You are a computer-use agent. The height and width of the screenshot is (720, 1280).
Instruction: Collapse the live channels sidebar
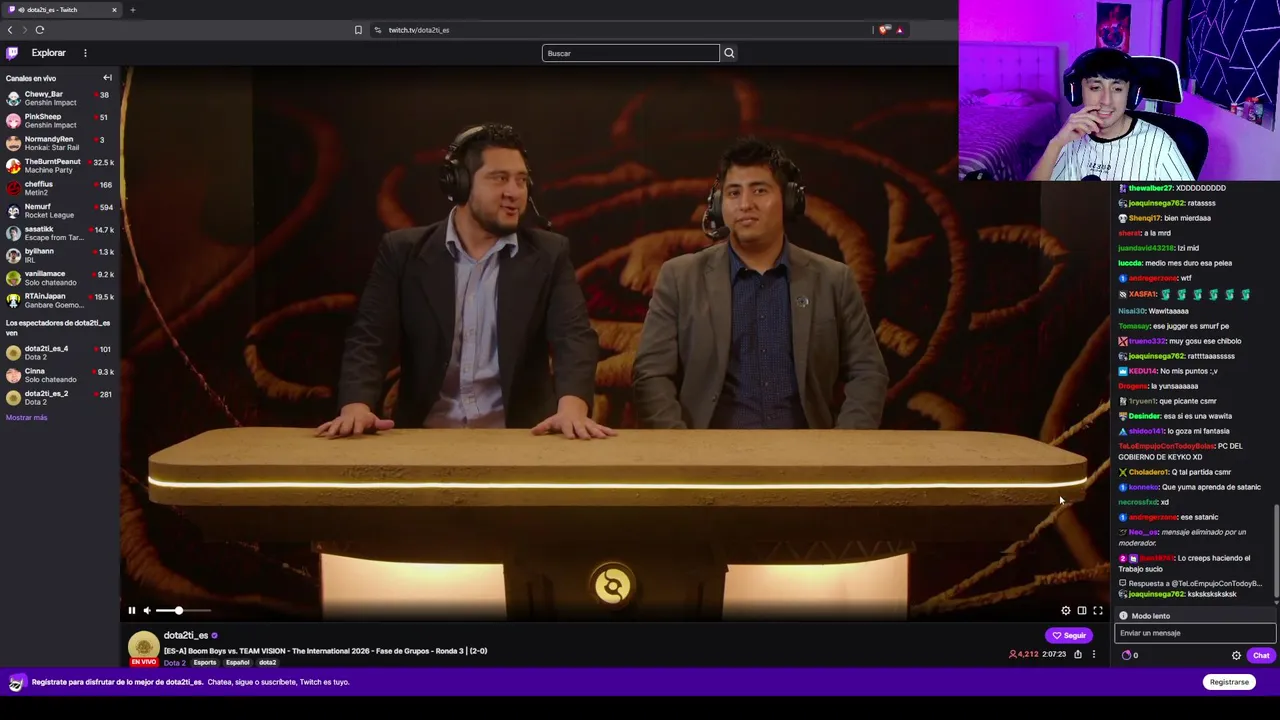[107, 78]
